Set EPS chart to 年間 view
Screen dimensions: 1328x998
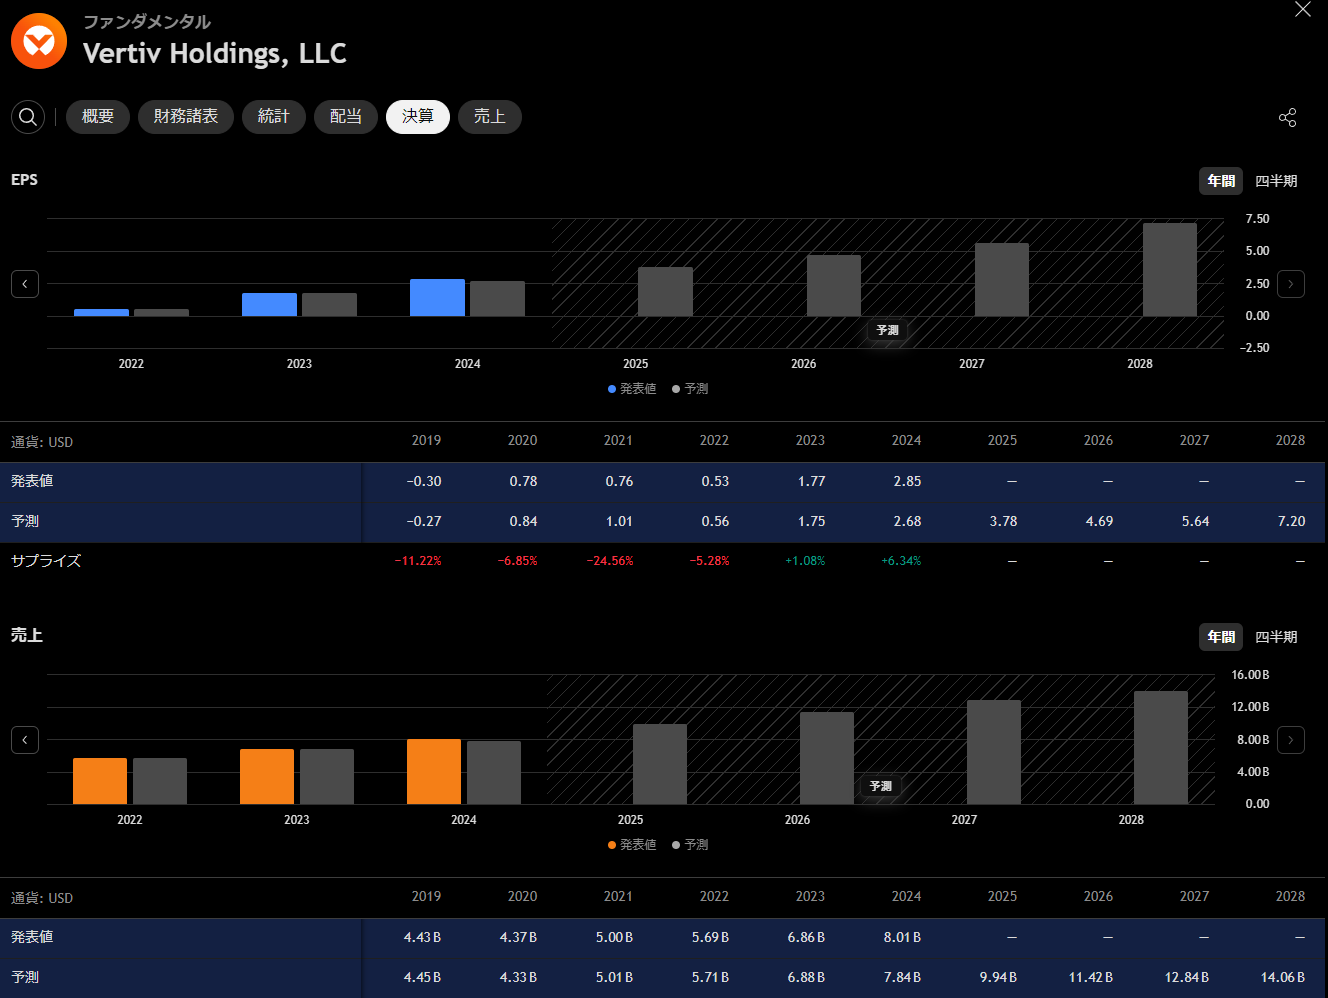(1221, 181)
